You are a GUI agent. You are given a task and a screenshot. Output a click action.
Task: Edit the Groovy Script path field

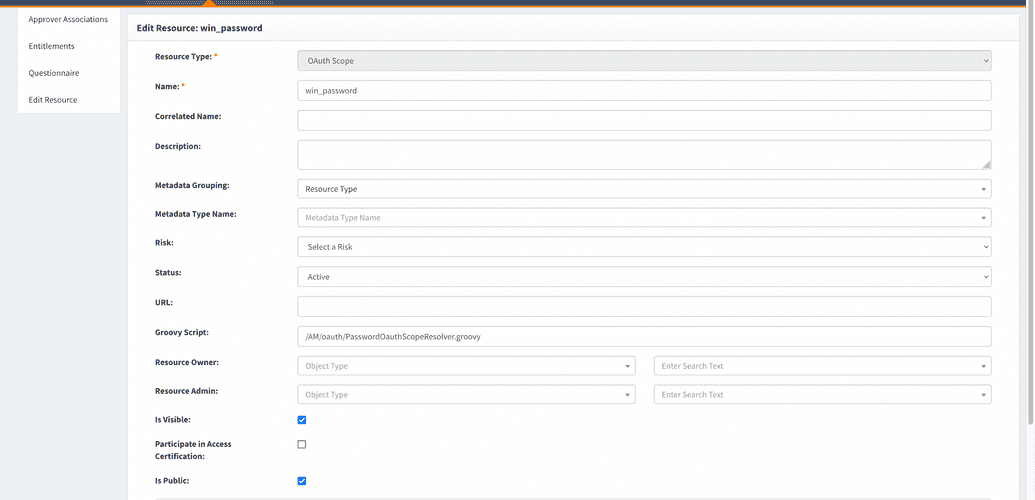(x=644, y=337)
